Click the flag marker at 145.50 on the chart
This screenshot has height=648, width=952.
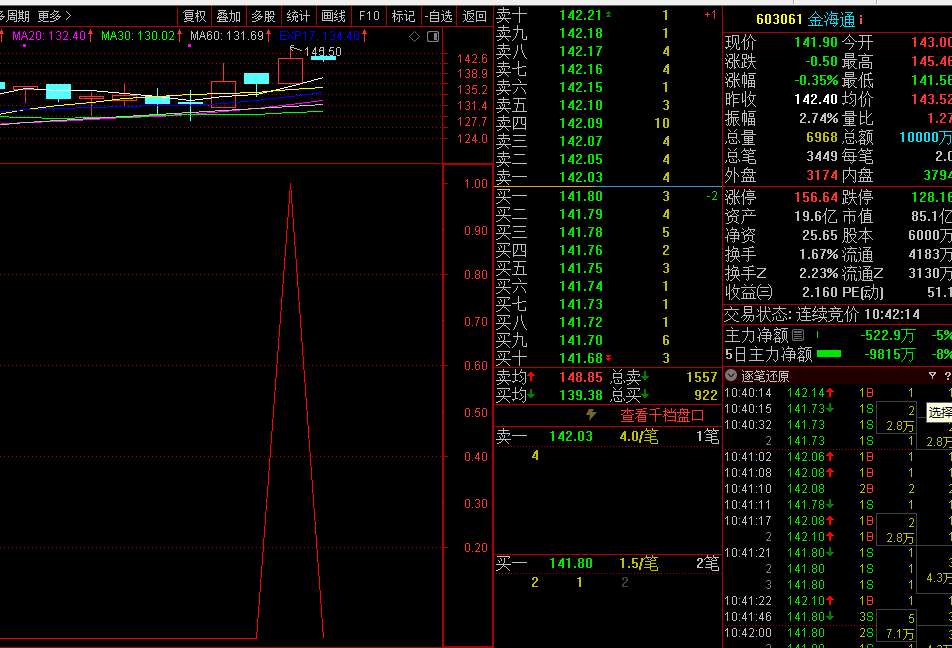coord(292,50)
